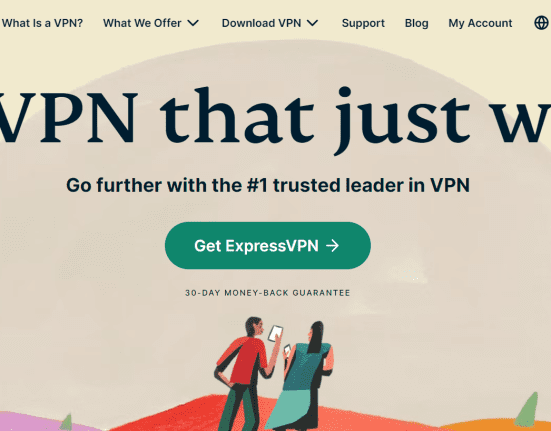Select the What We Offer menu label
This screenshot has width=551, height=431.
pos(142,23)
